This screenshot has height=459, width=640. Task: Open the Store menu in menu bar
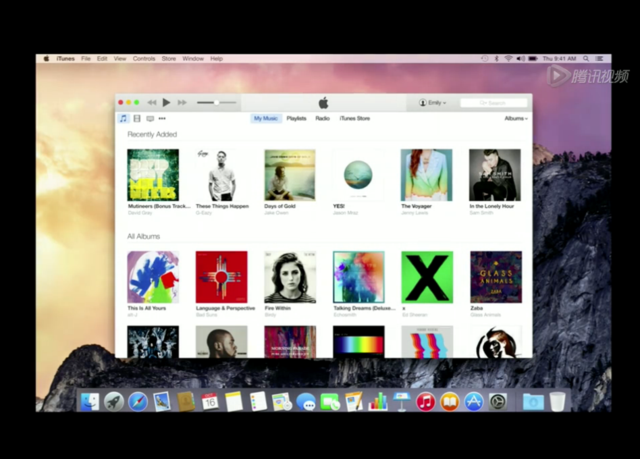tap(169, 59)
